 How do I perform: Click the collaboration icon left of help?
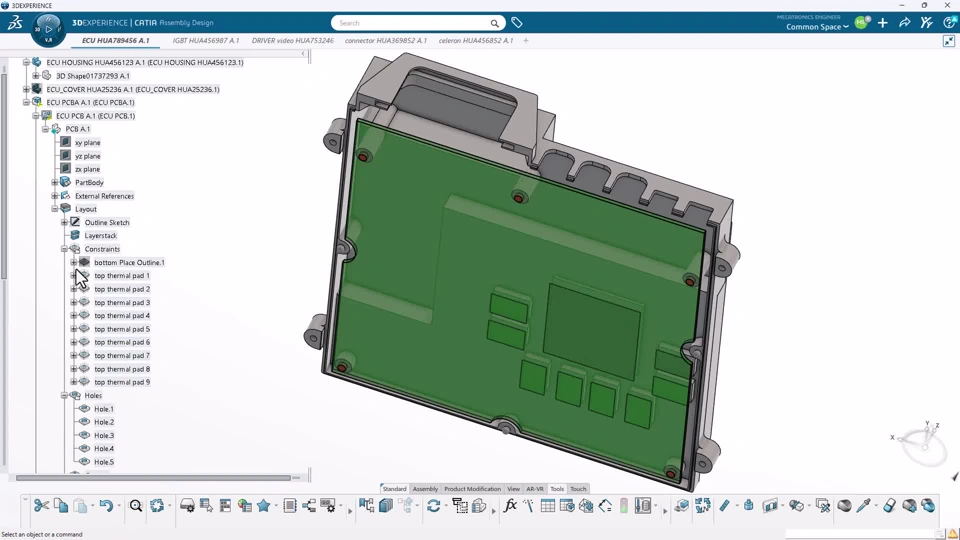coord(926,23)
